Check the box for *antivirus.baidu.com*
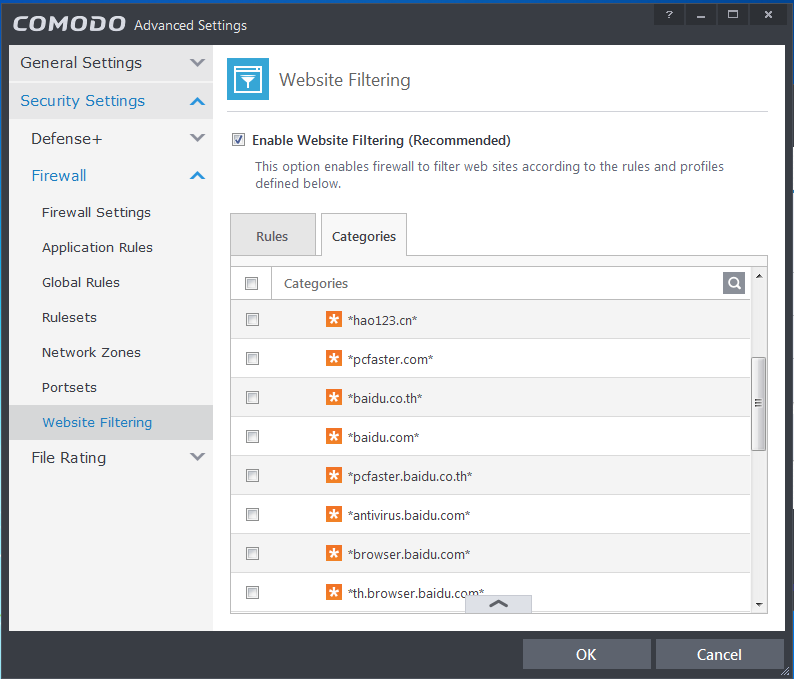Image resolution: width=794 pixels, height=679 pixels. coord(252,514)
